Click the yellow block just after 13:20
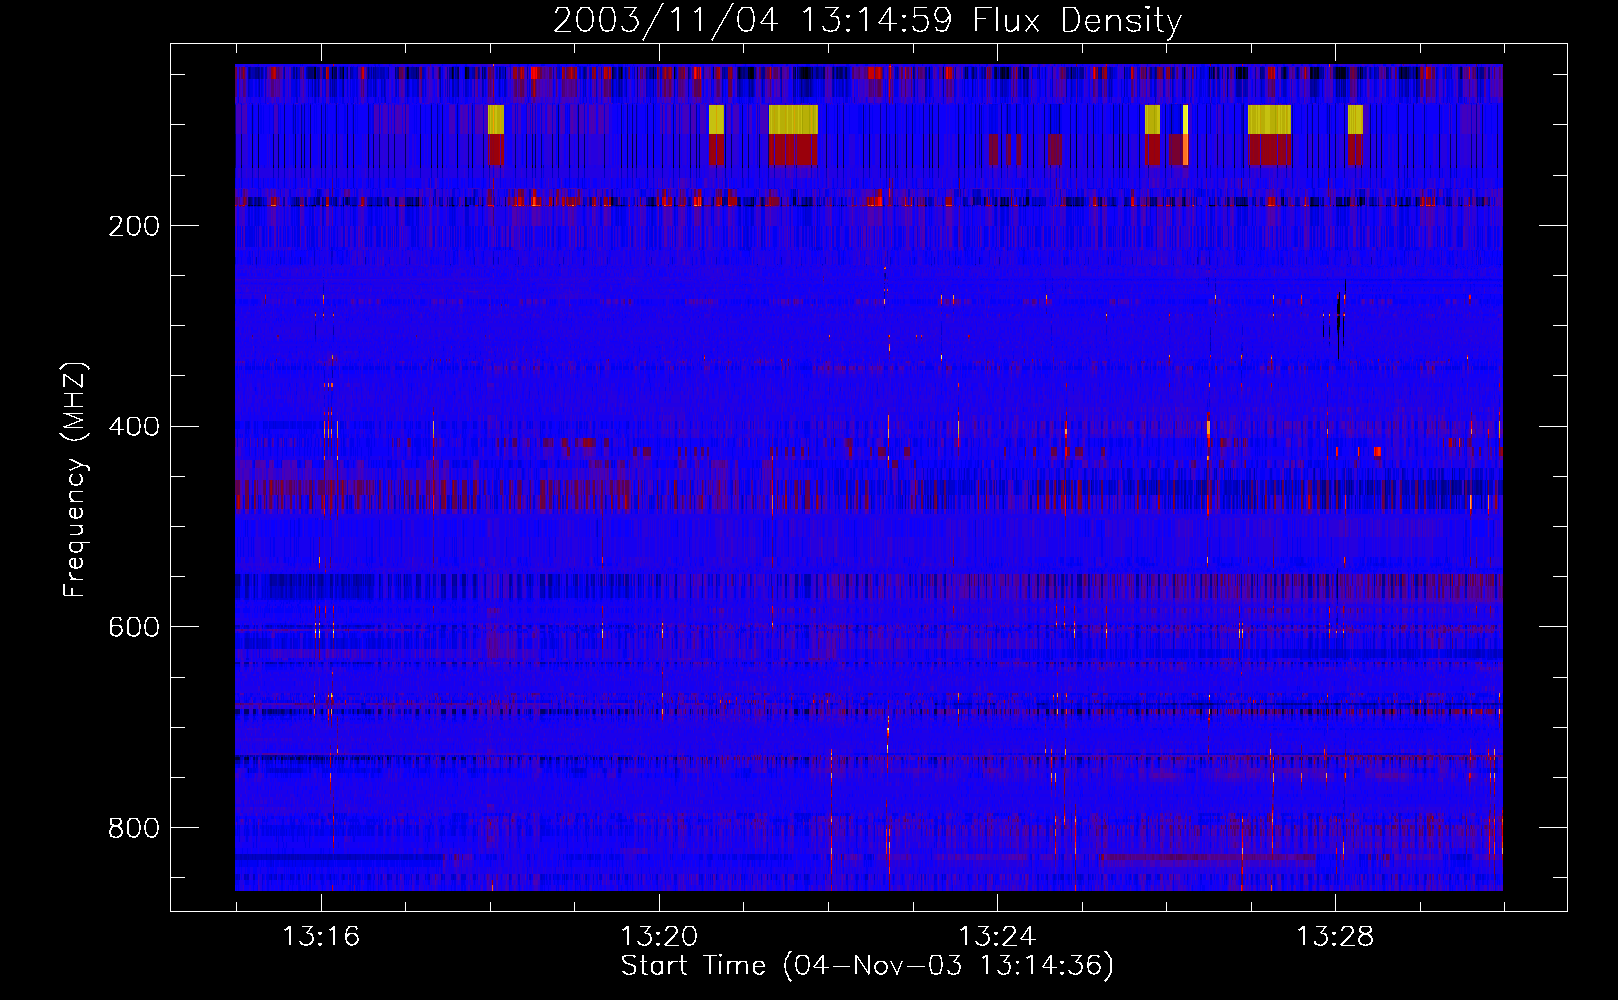 716,120
